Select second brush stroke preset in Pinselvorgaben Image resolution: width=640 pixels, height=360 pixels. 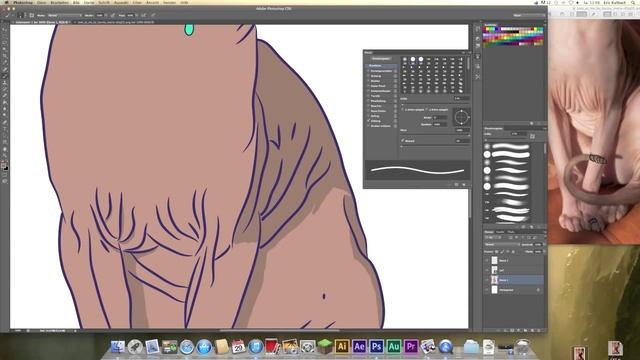(511, 154)
